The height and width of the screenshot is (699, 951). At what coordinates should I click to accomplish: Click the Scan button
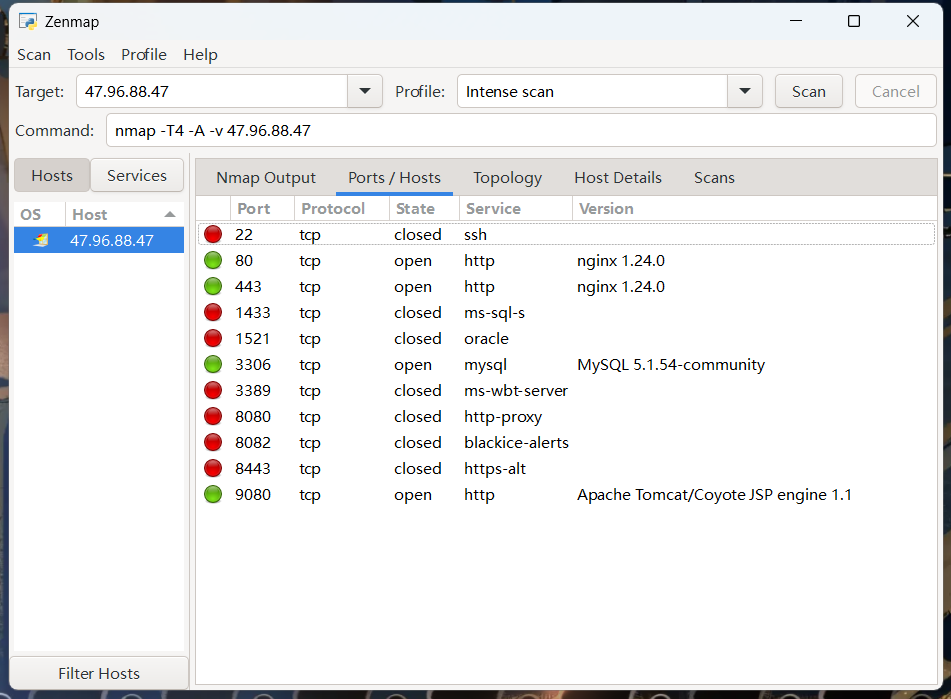click(808, 92)
